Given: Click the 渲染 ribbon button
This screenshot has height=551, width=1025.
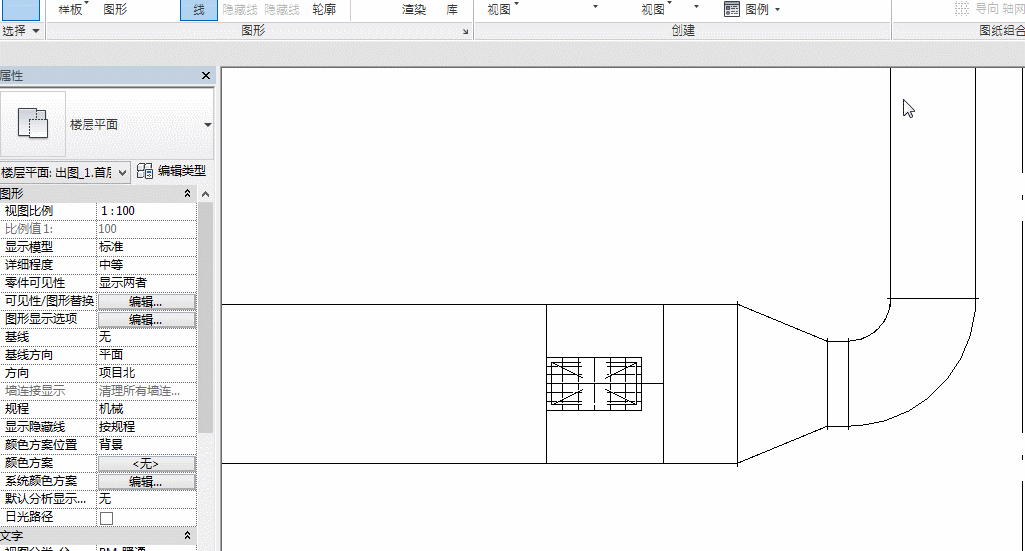Looking at the screenshot, I should (x=414, y=9).
